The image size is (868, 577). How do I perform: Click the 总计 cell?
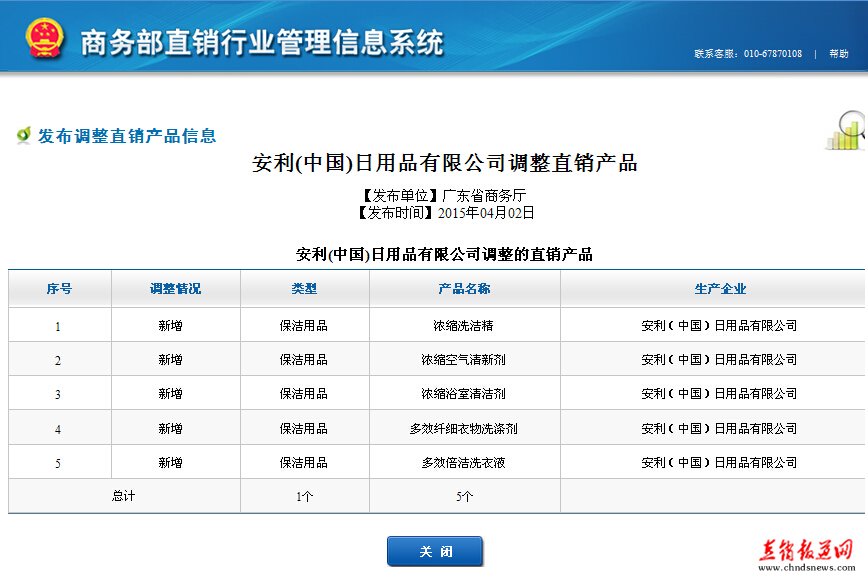(123, 496)
